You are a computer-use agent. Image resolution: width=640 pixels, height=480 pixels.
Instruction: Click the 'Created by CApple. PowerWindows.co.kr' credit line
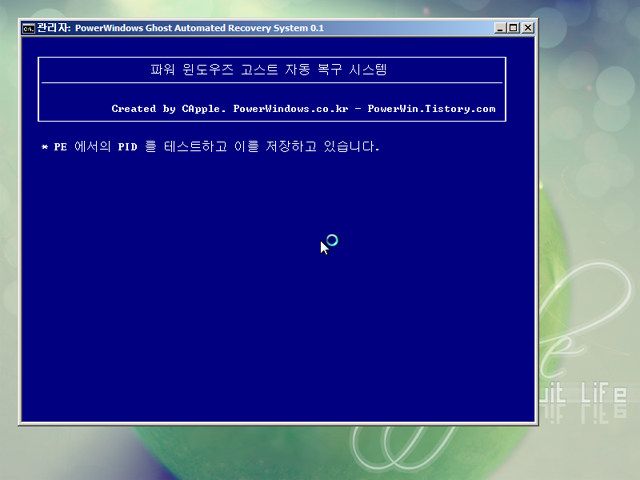point(303,109)
